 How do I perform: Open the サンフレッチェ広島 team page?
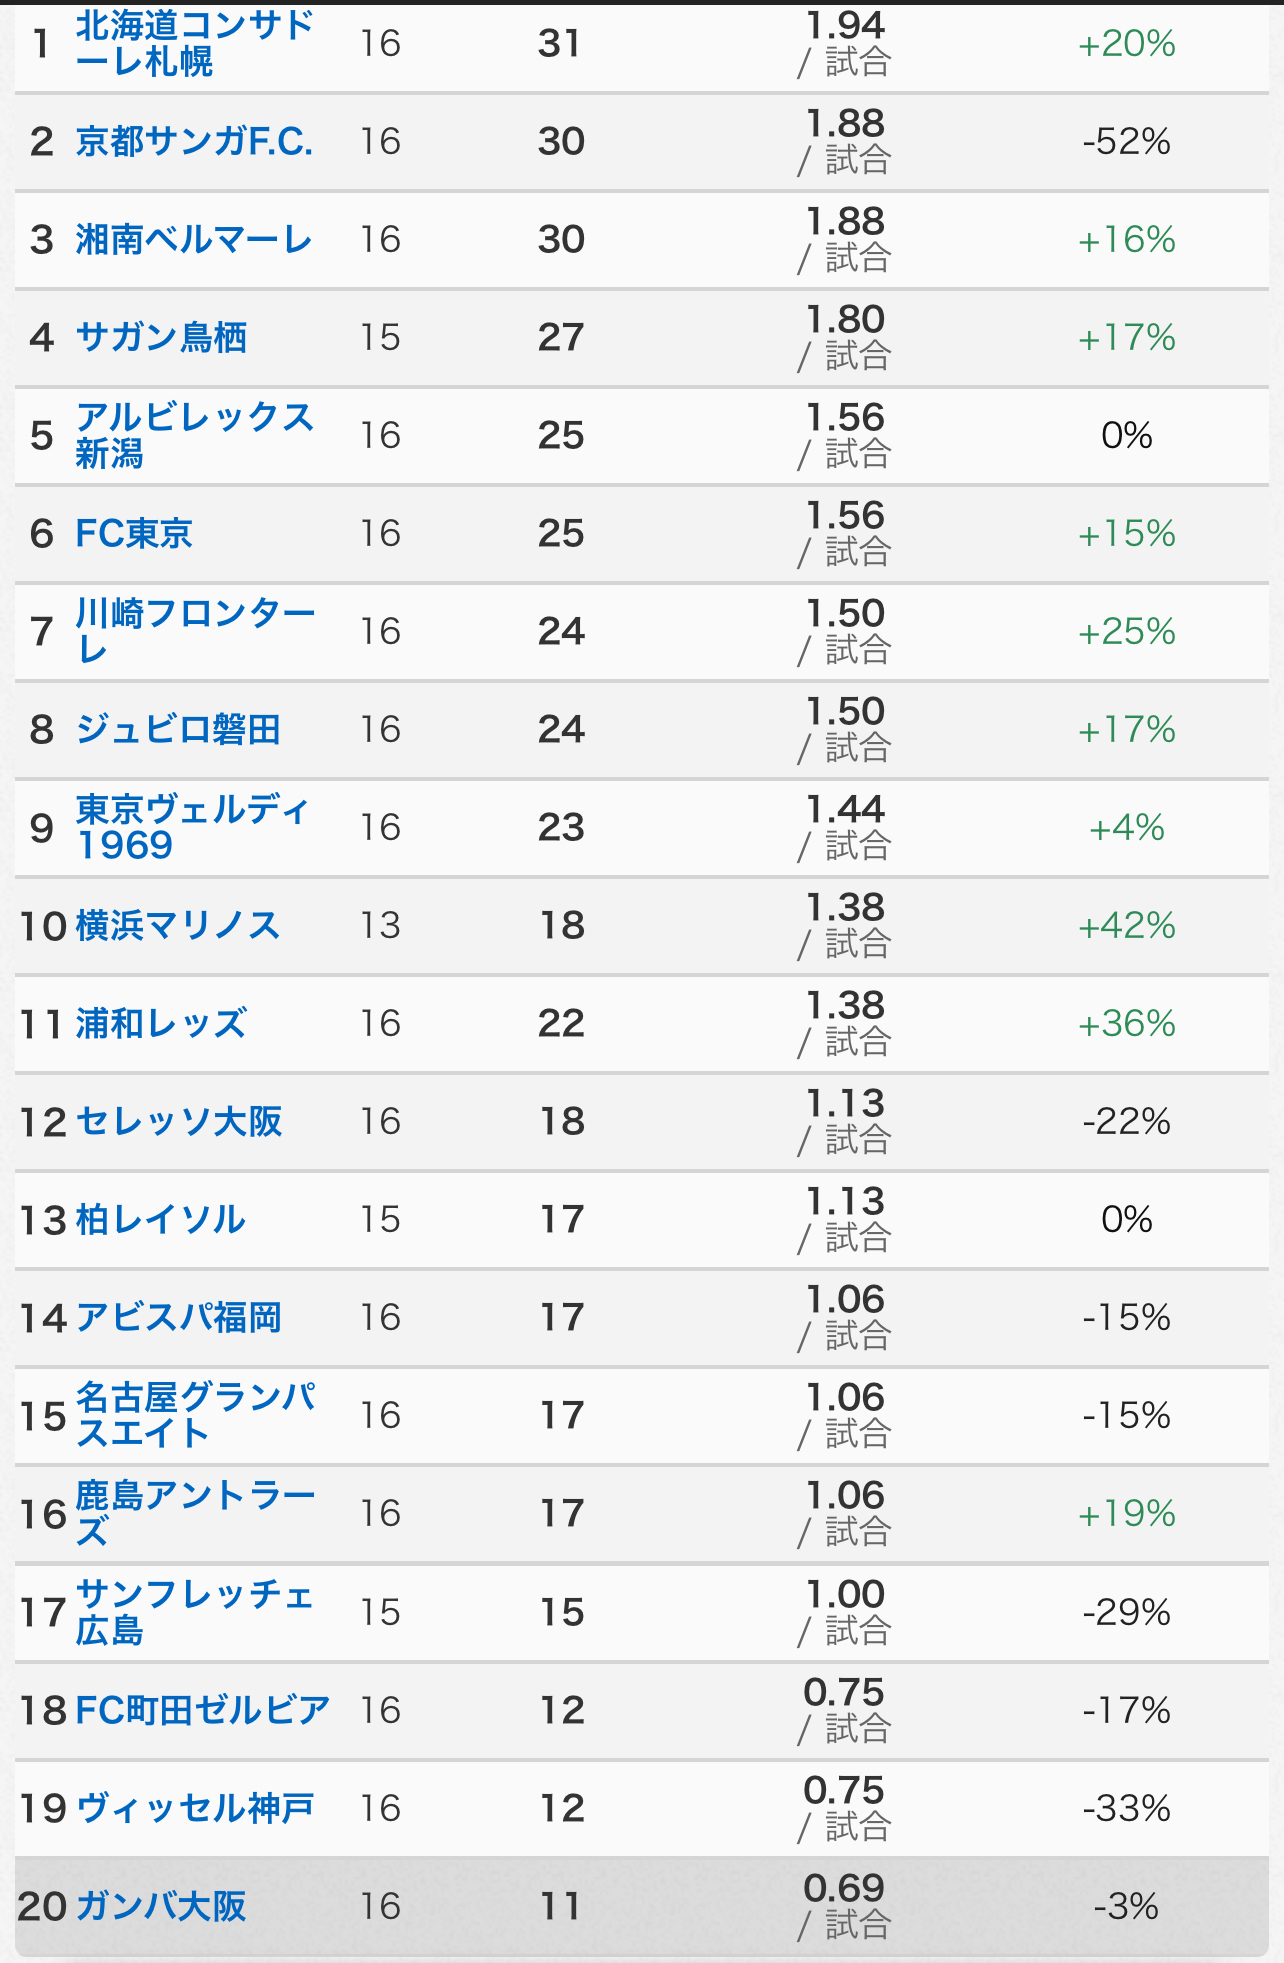[195, 1612]
